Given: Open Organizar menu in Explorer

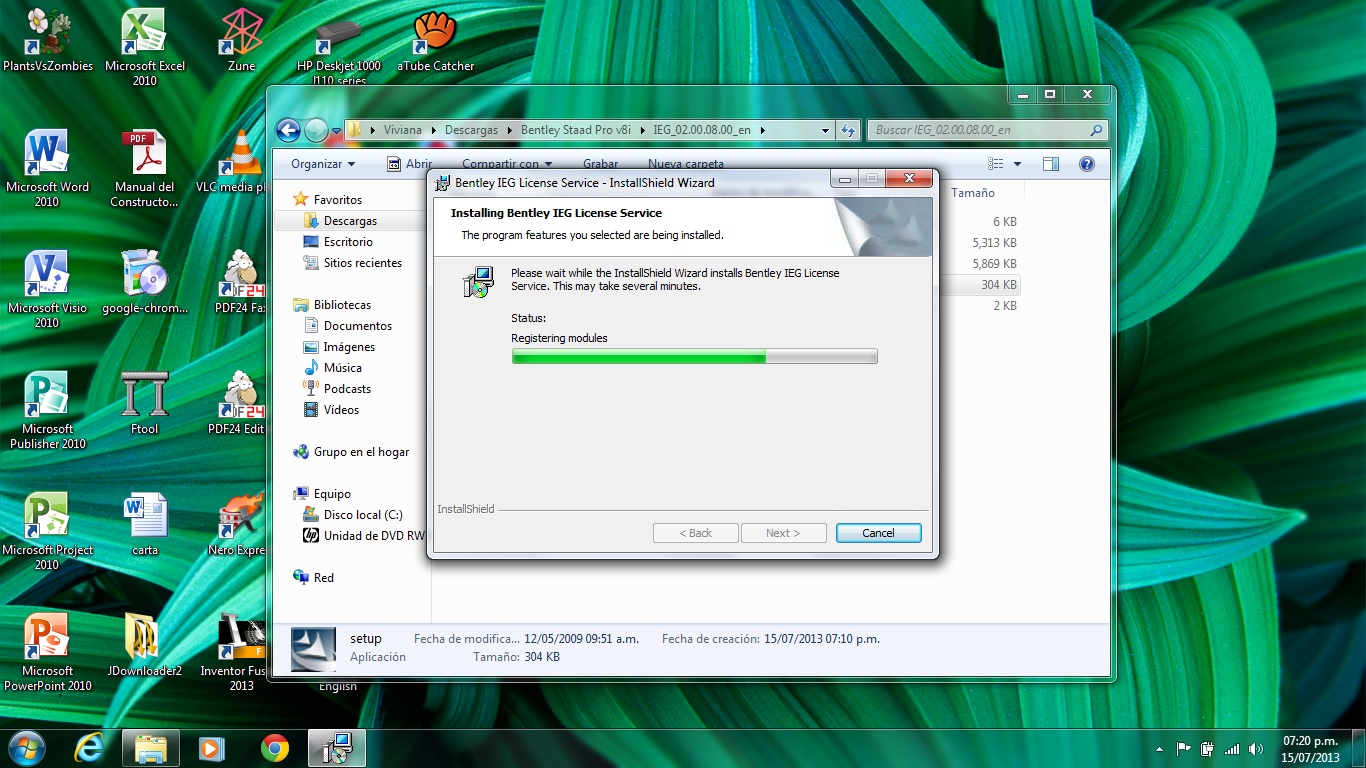Looking at the screenshot, I should [x=322, y=164].
